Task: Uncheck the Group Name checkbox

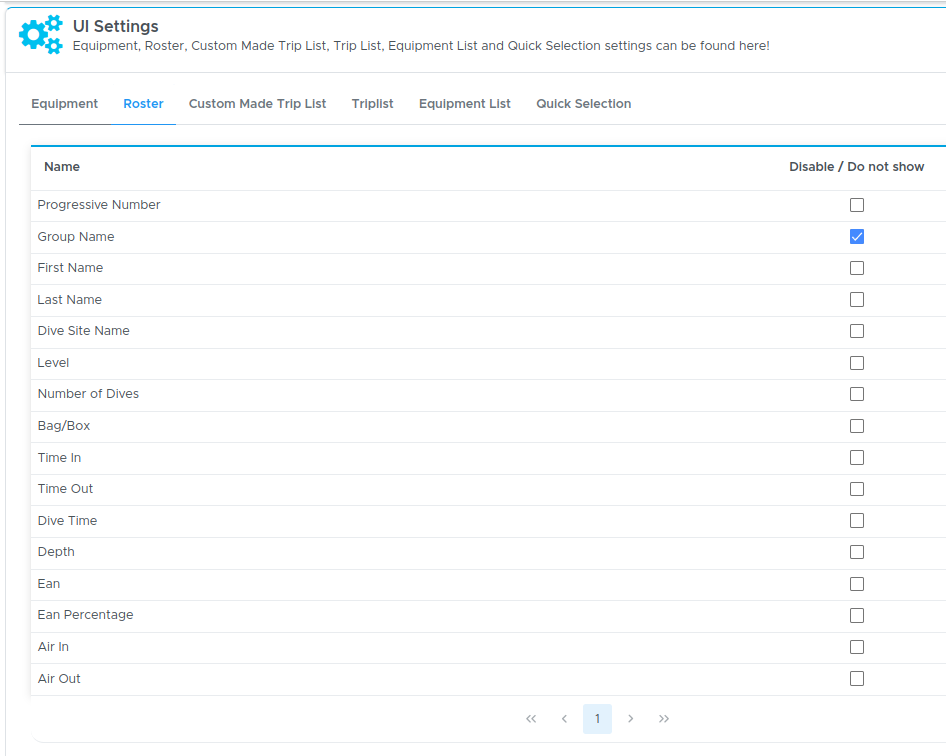Action: click(857, 237)
